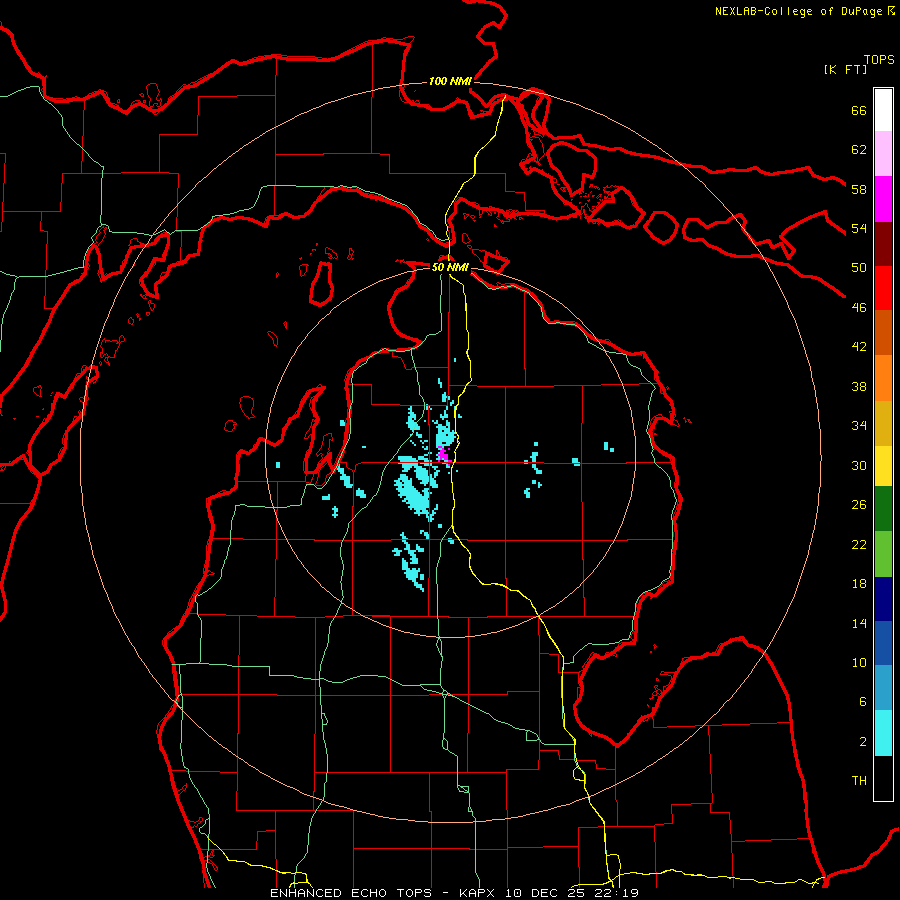Screen dimensions: 900x900
Task: Click the legend value 46
Action: point(859,308)
